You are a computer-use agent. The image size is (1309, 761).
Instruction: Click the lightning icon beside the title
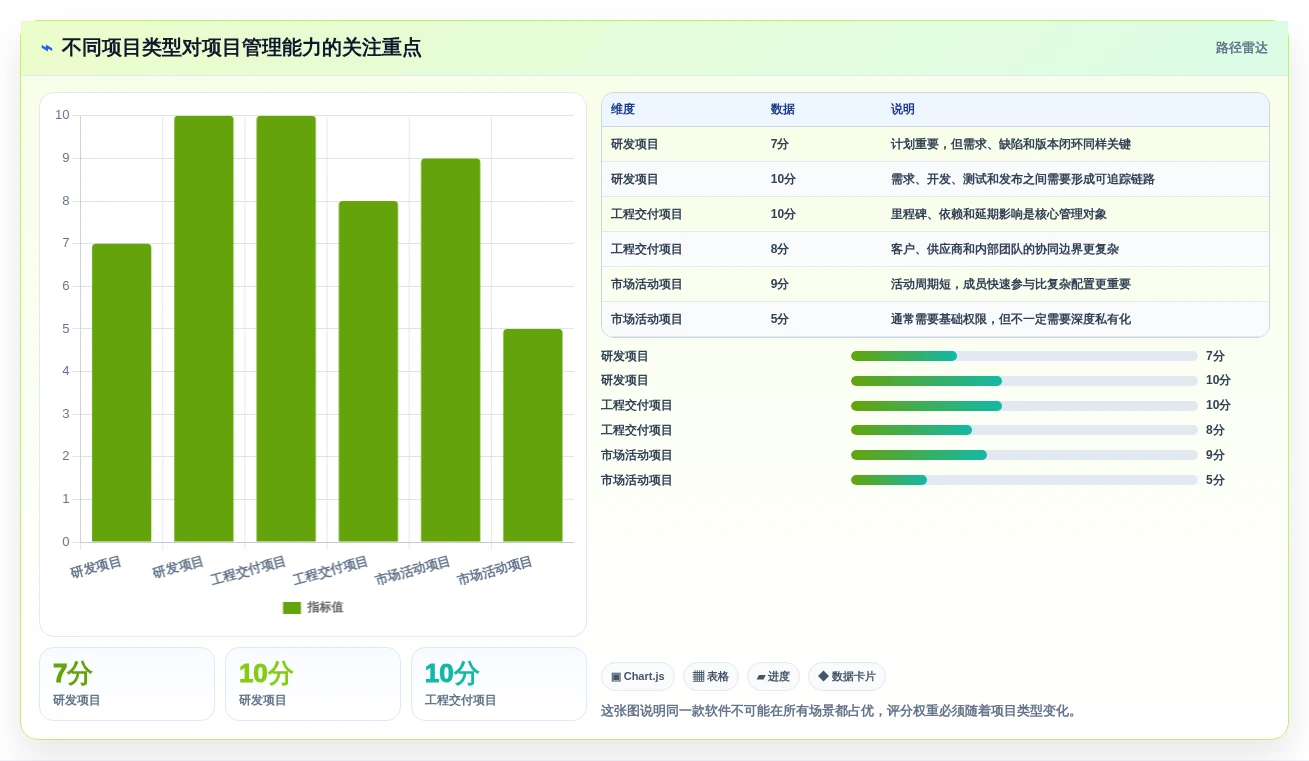(47, 48)
